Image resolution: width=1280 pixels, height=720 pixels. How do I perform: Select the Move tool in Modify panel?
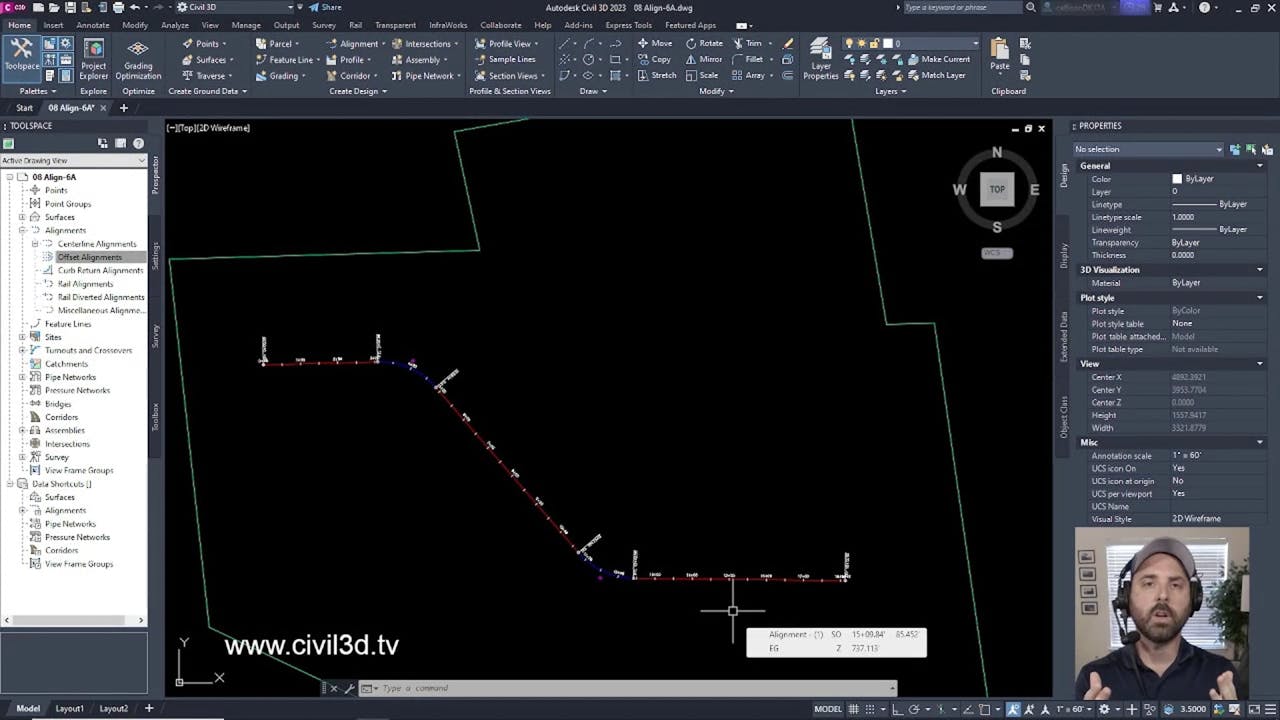(657, 43)
